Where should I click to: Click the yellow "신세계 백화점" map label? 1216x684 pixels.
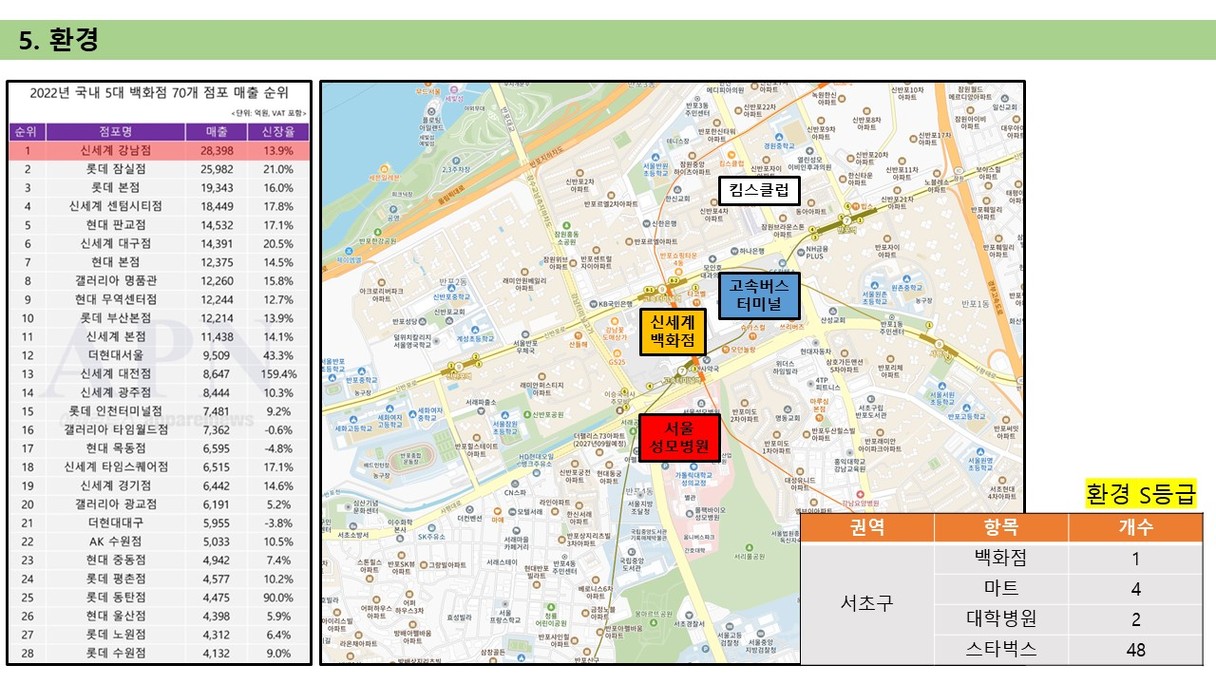(673, 332)
